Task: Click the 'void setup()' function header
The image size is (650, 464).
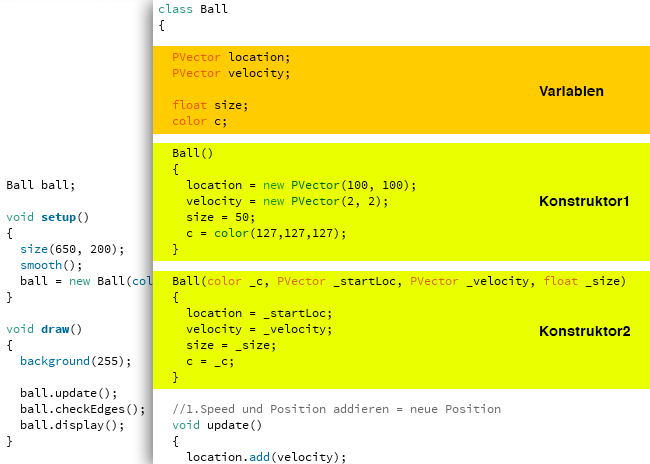Action: [47, 216]
